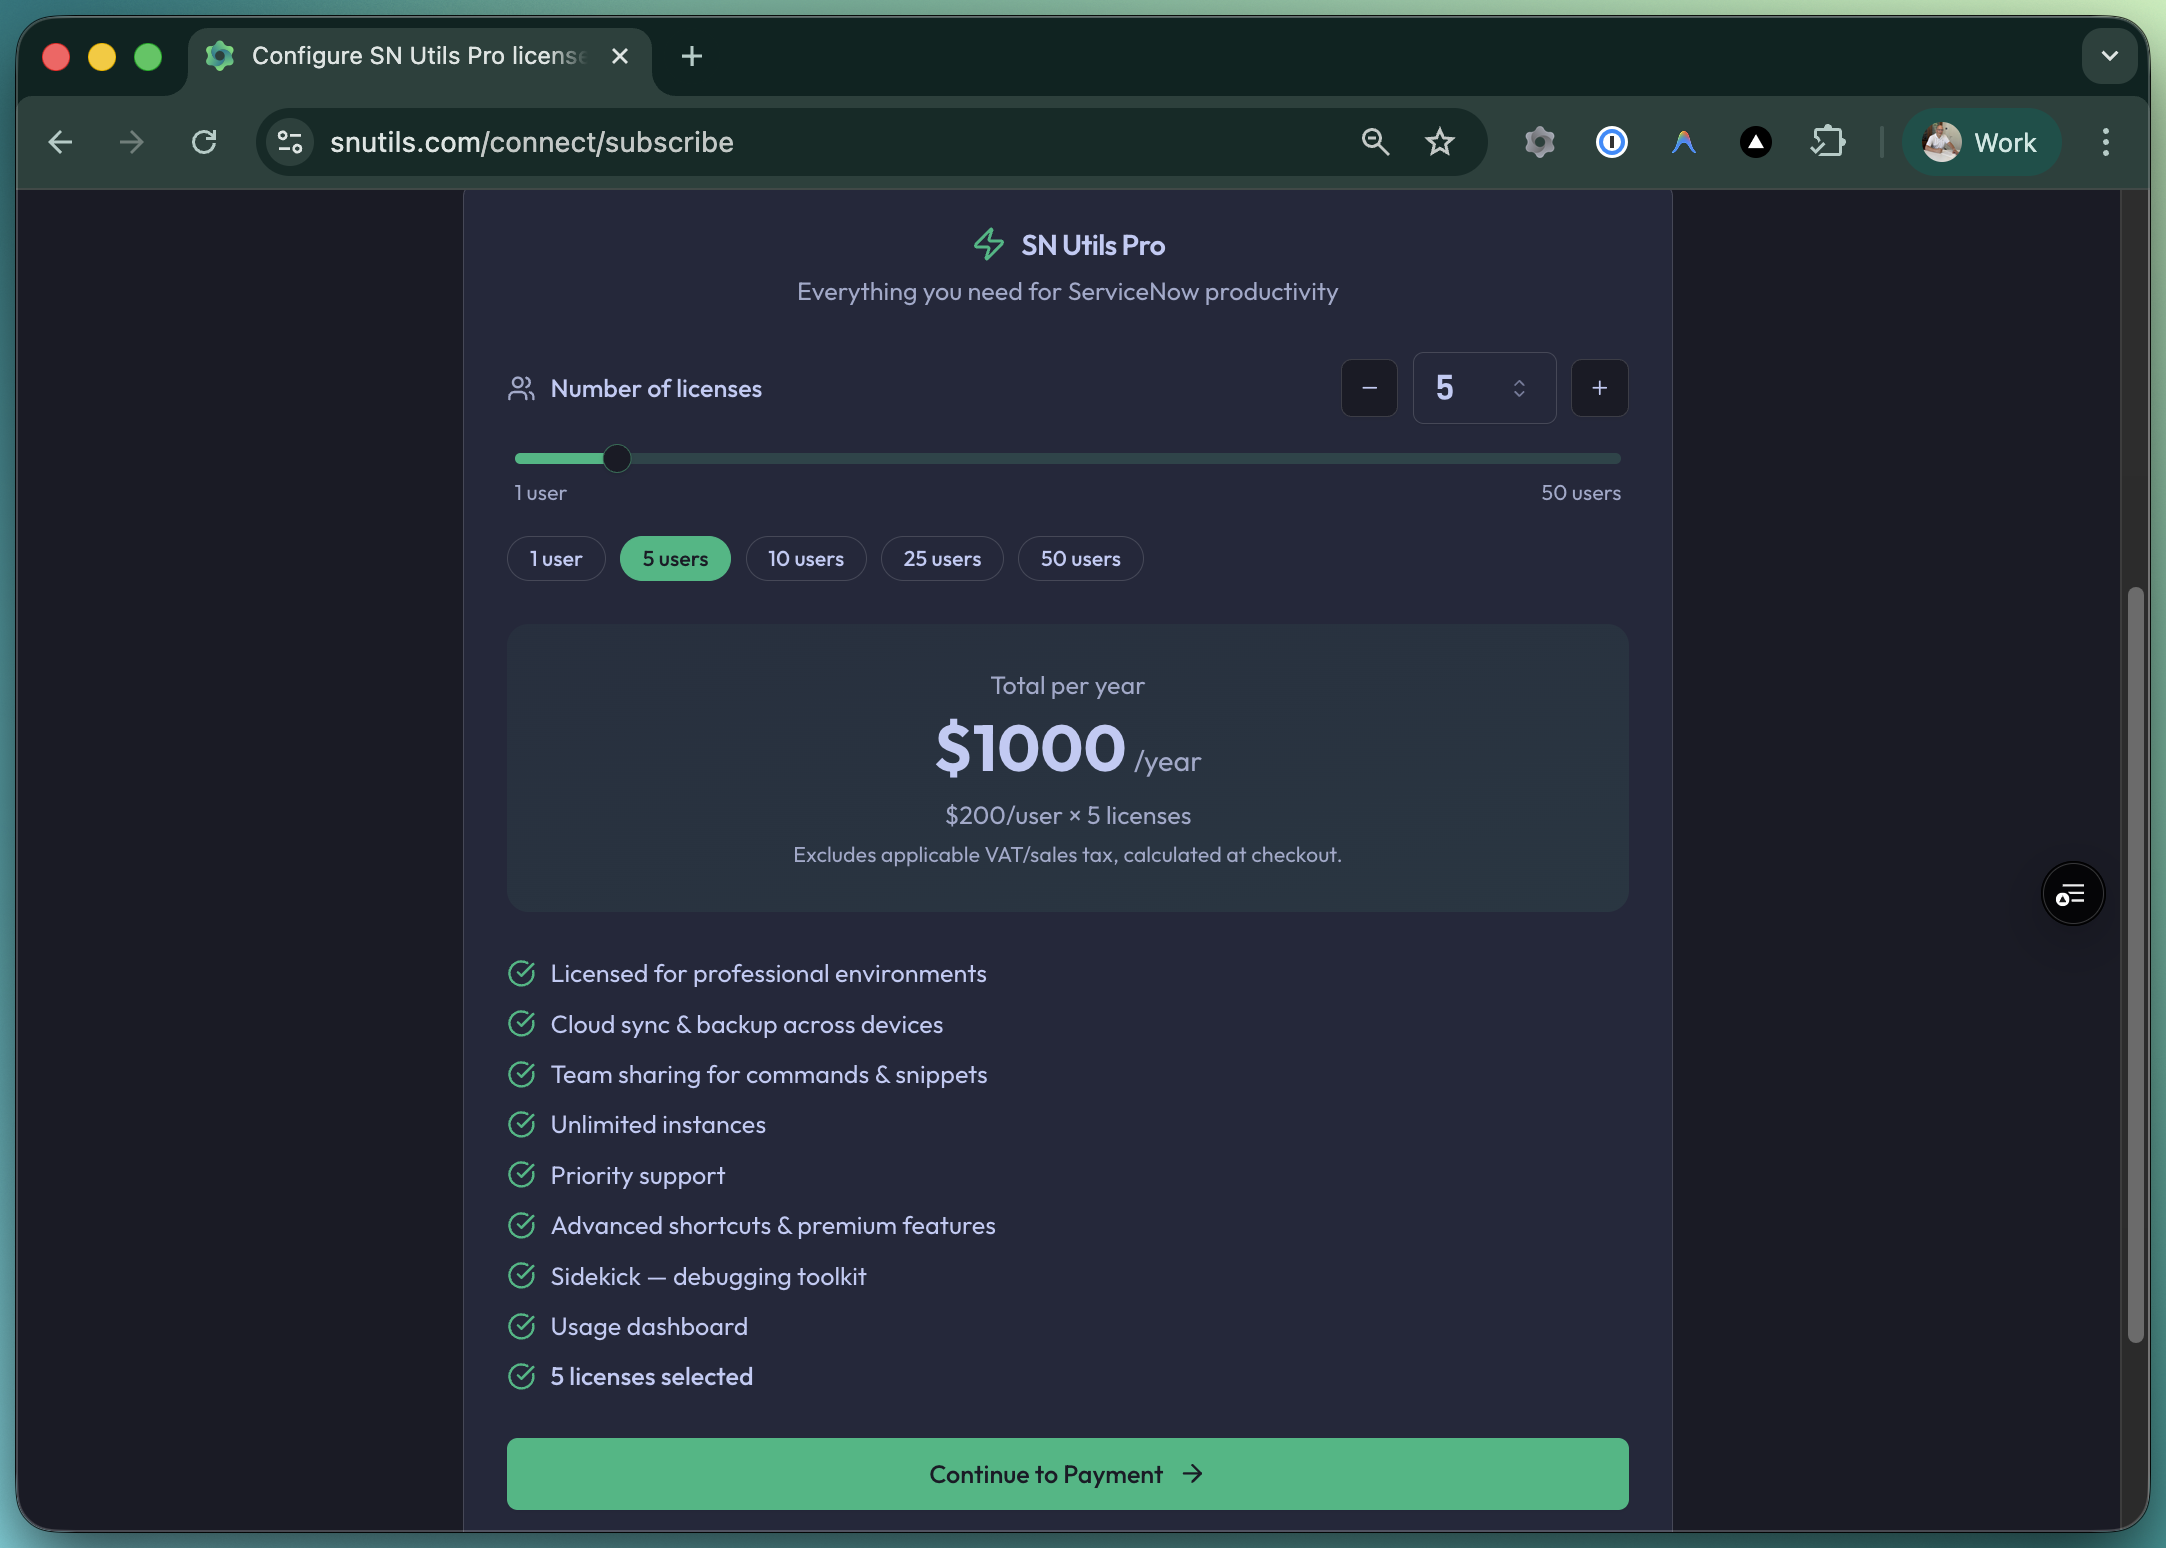Open Chrome's three-dot menu
The width and height of the screenshot is (2166, 1548).
(2104, 142)
